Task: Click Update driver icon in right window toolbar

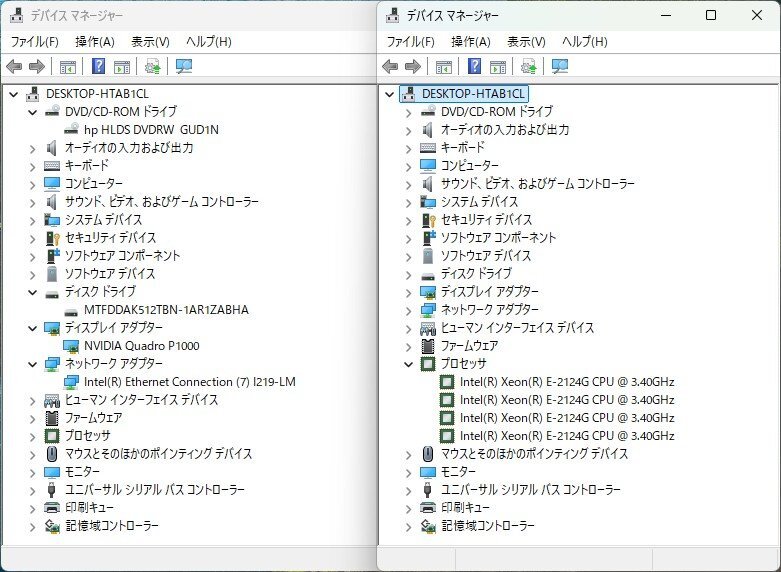Action: pyautogui.click(x=528, y=66)
